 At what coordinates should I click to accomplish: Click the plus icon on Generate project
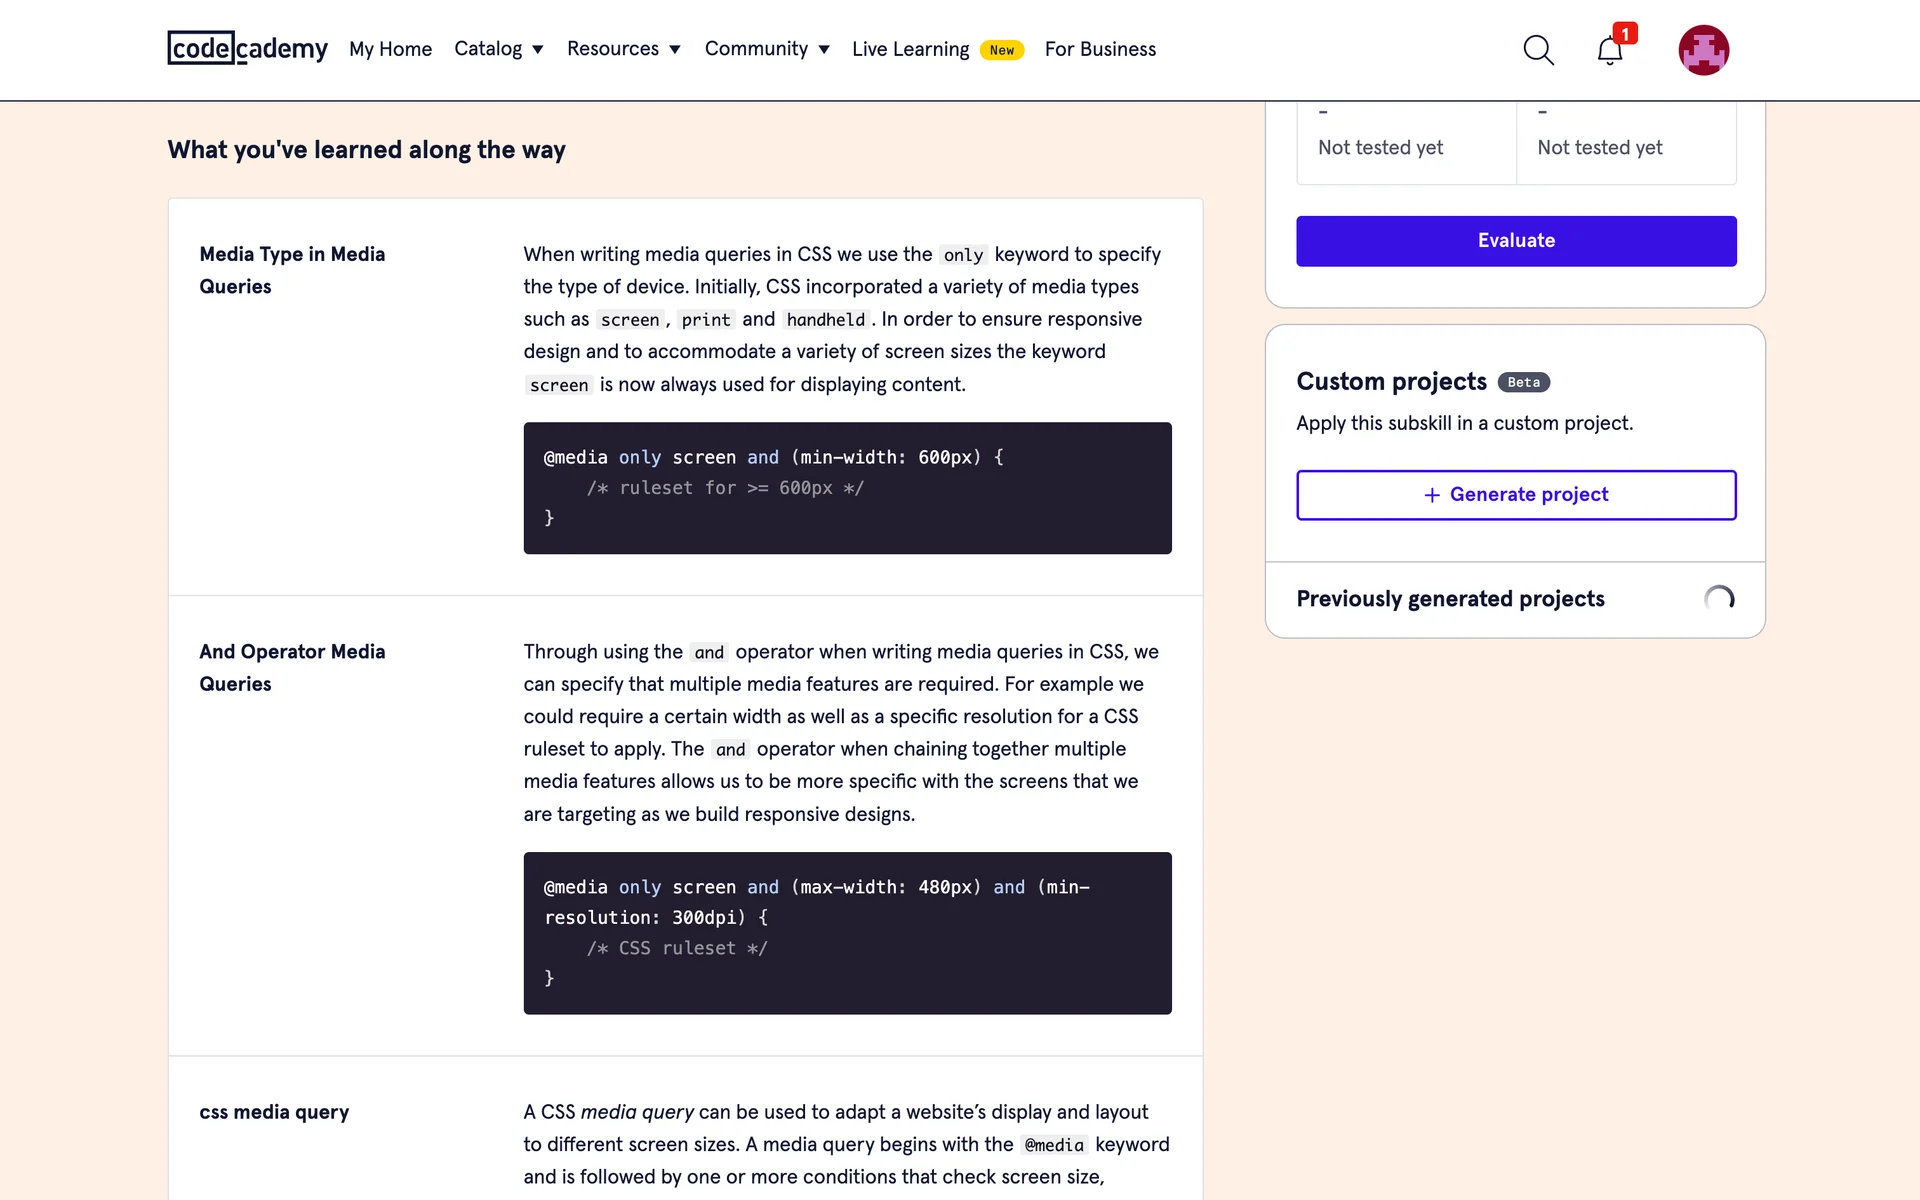click(x=1432, y=495)
